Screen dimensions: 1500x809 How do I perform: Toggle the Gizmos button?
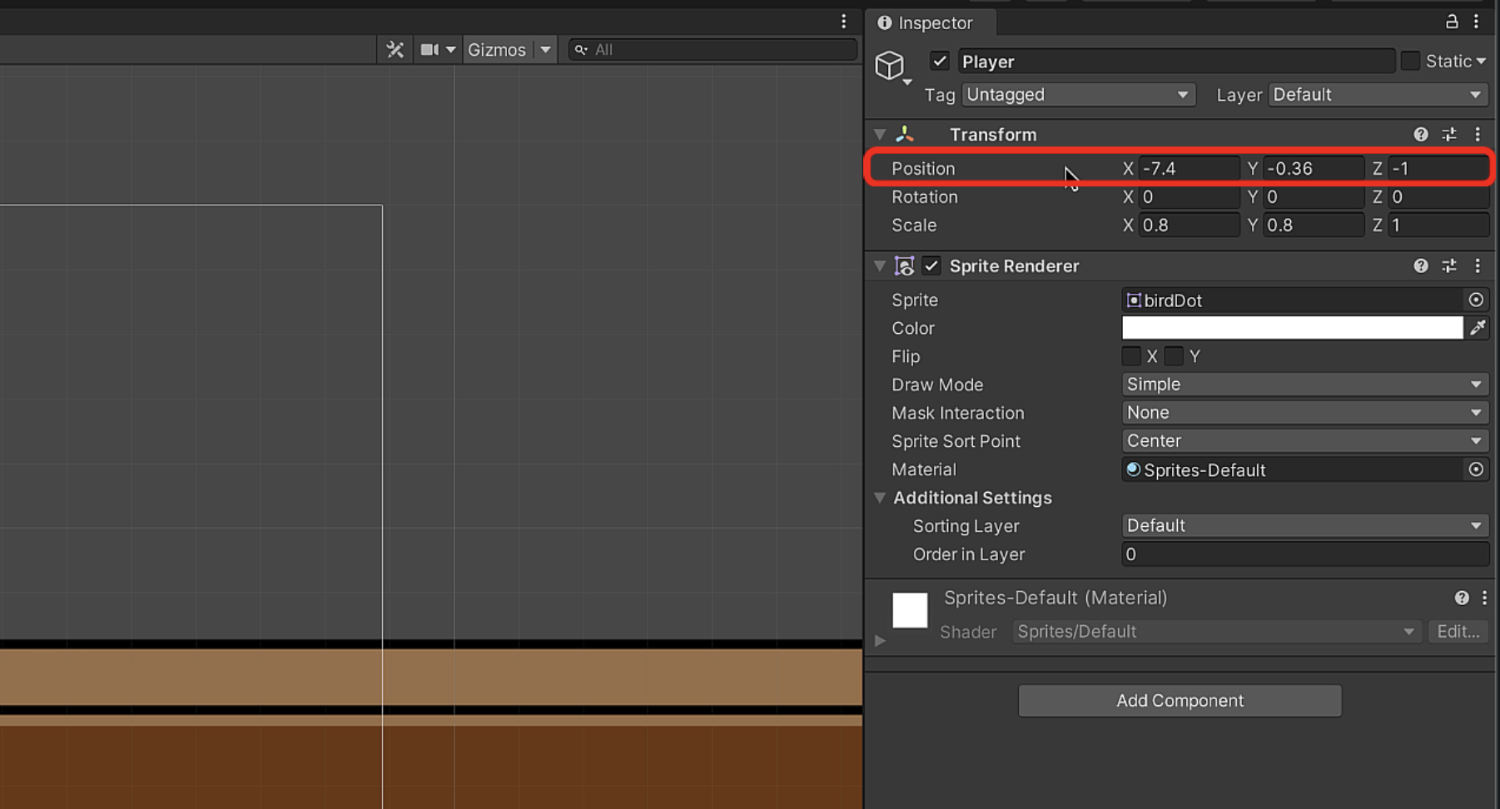pos(497,50)
